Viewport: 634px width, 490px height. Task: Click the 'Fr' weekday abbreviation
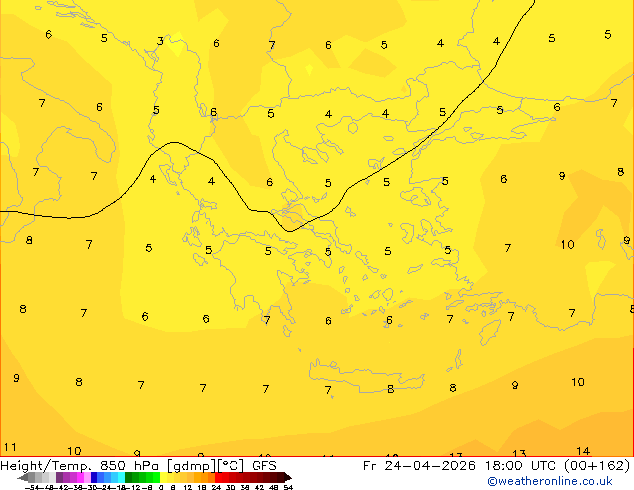tap(369, 466)
